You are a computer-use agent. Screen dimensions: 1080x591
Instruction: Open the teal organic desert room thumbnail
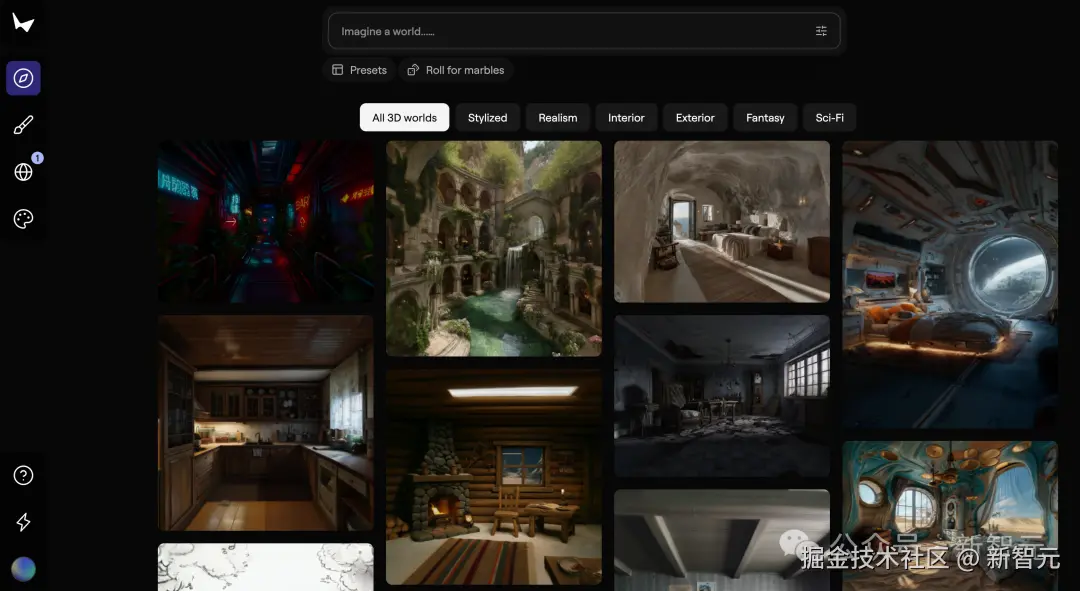(950, 516)
